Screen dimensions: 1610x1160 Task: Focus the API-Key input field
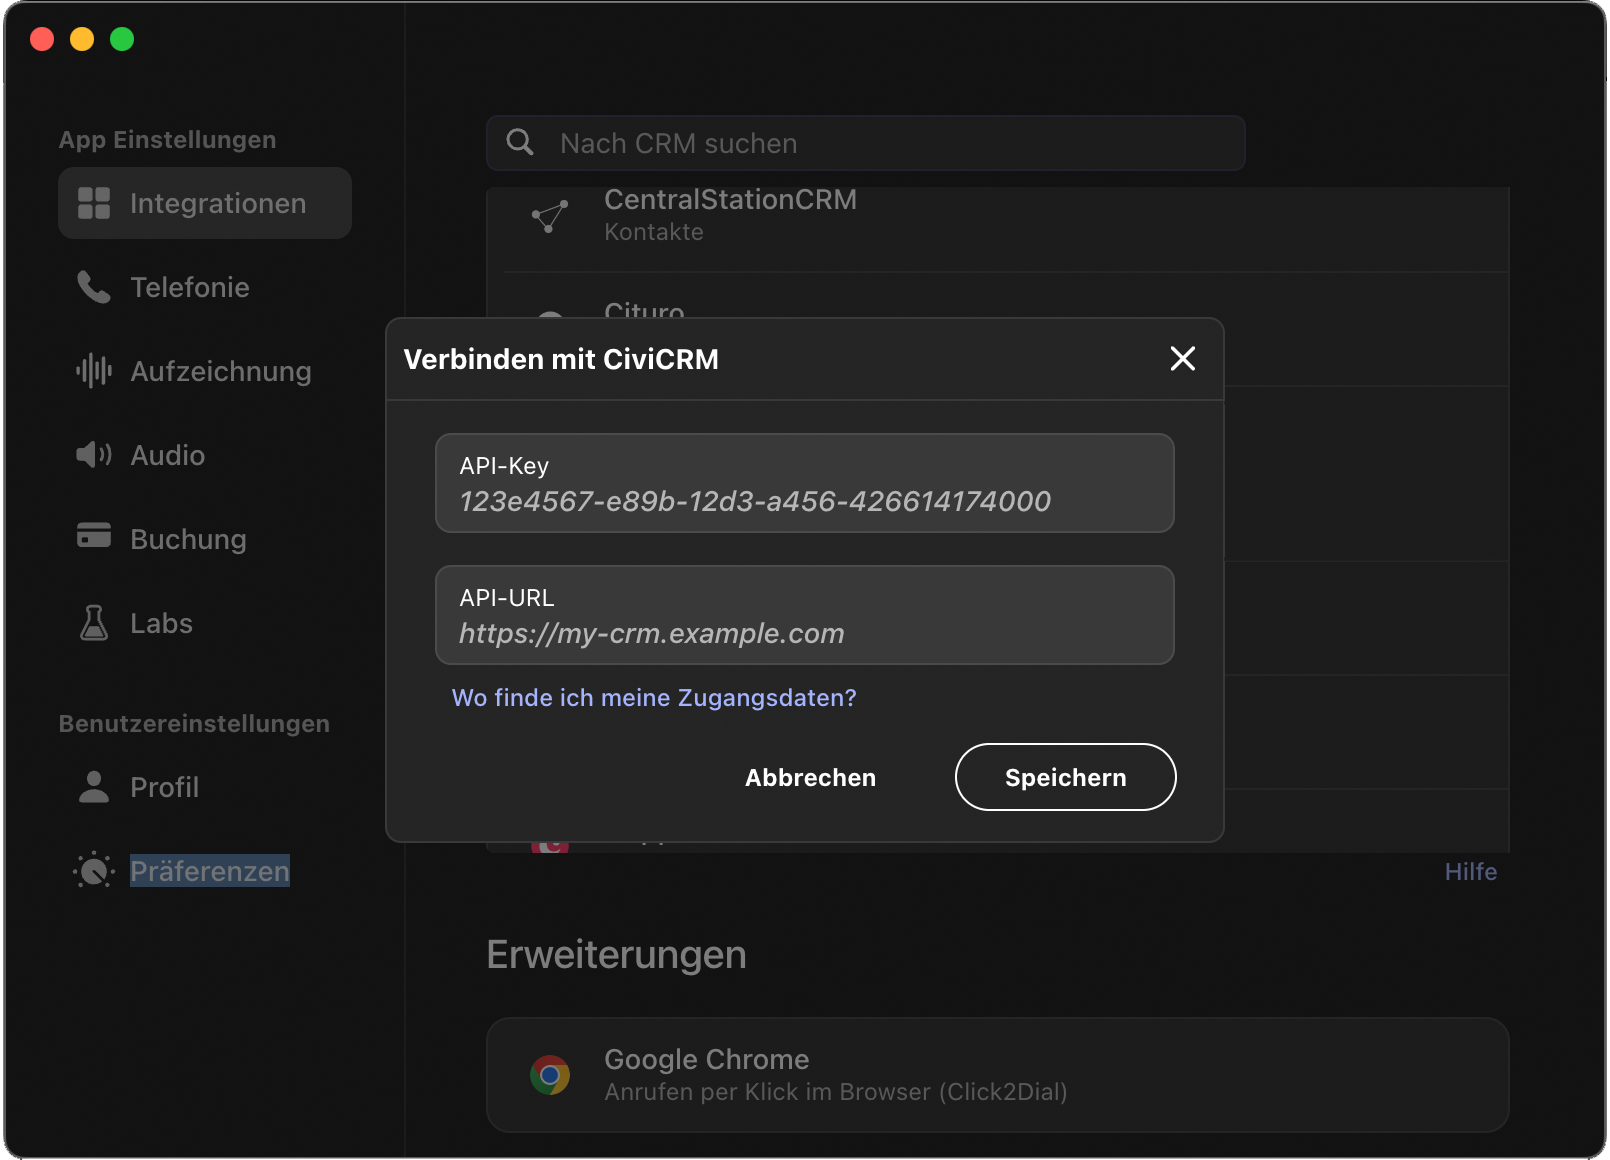pyautogui.click(x=805, y=483)
